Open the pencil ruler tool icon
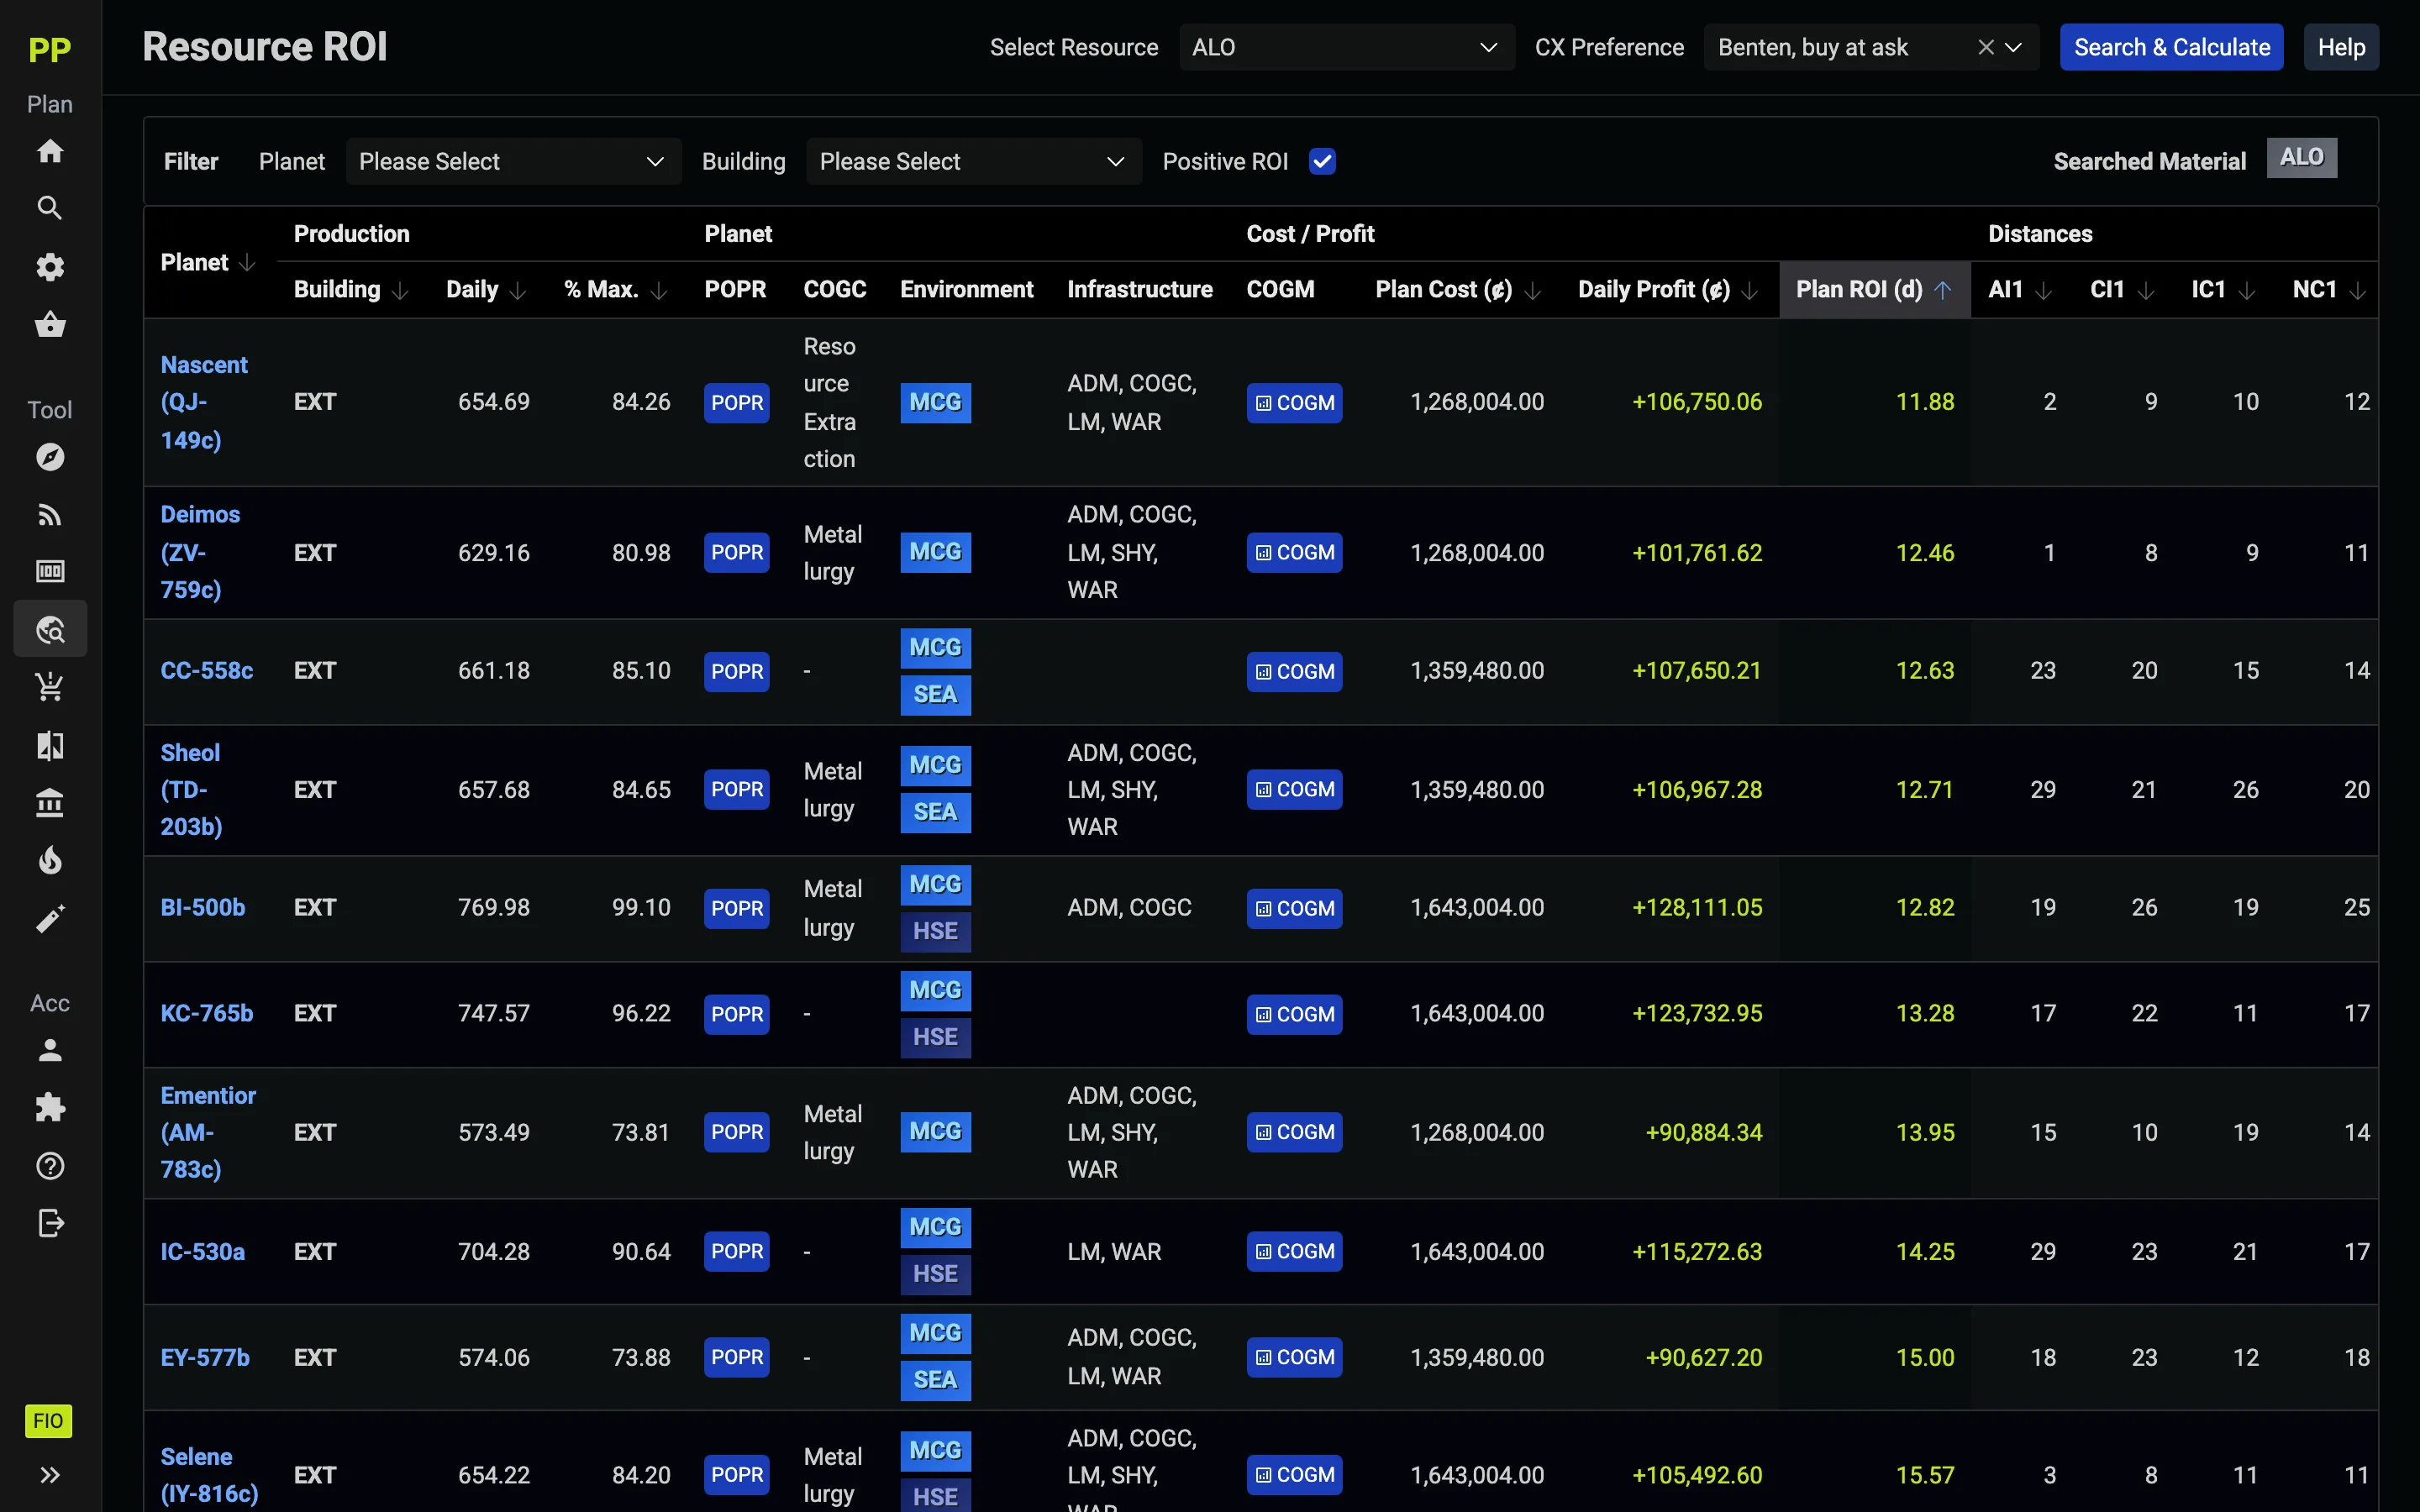 50,919
